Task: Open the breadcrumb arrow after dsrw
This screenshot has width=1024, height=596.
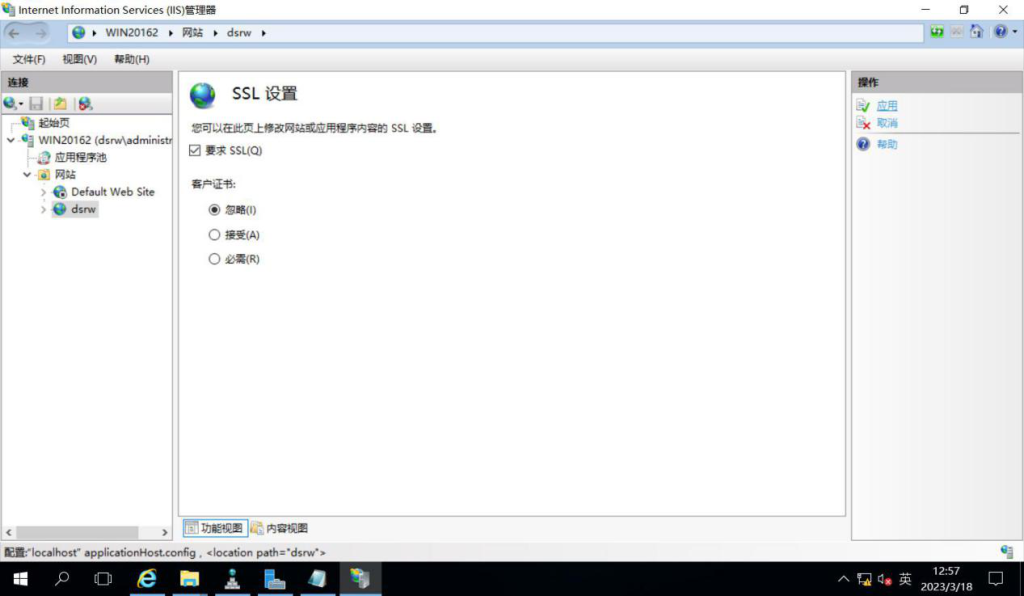Action: point(264,33)
